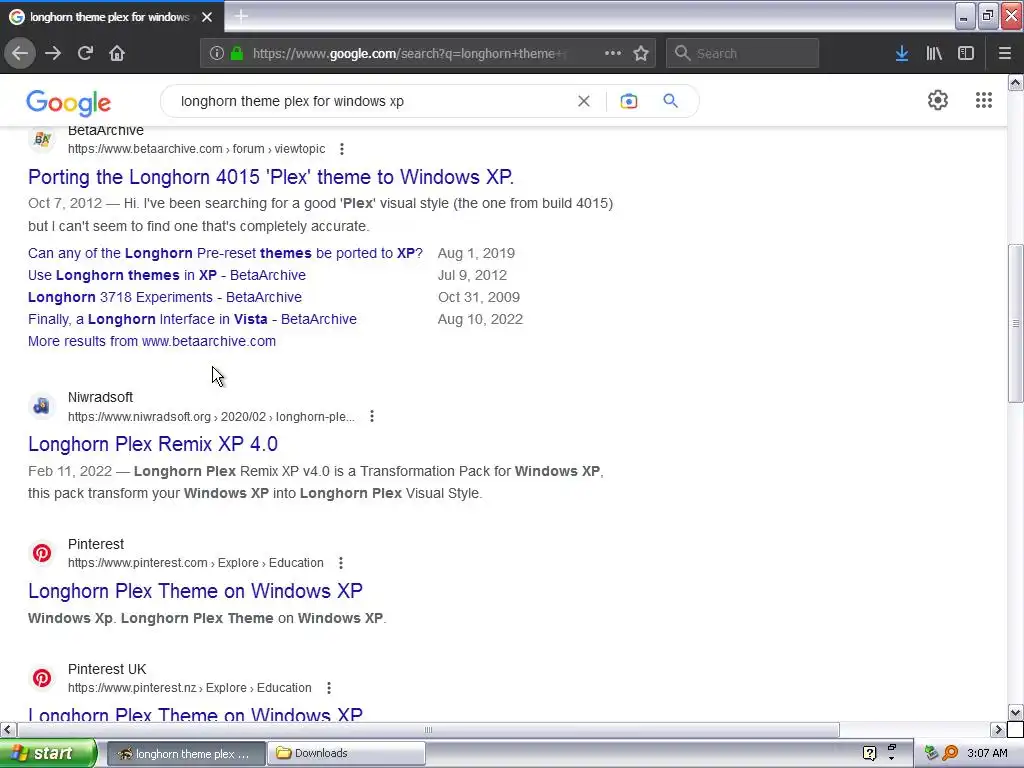Close the longhorn theme plex tab

[207, 17]
